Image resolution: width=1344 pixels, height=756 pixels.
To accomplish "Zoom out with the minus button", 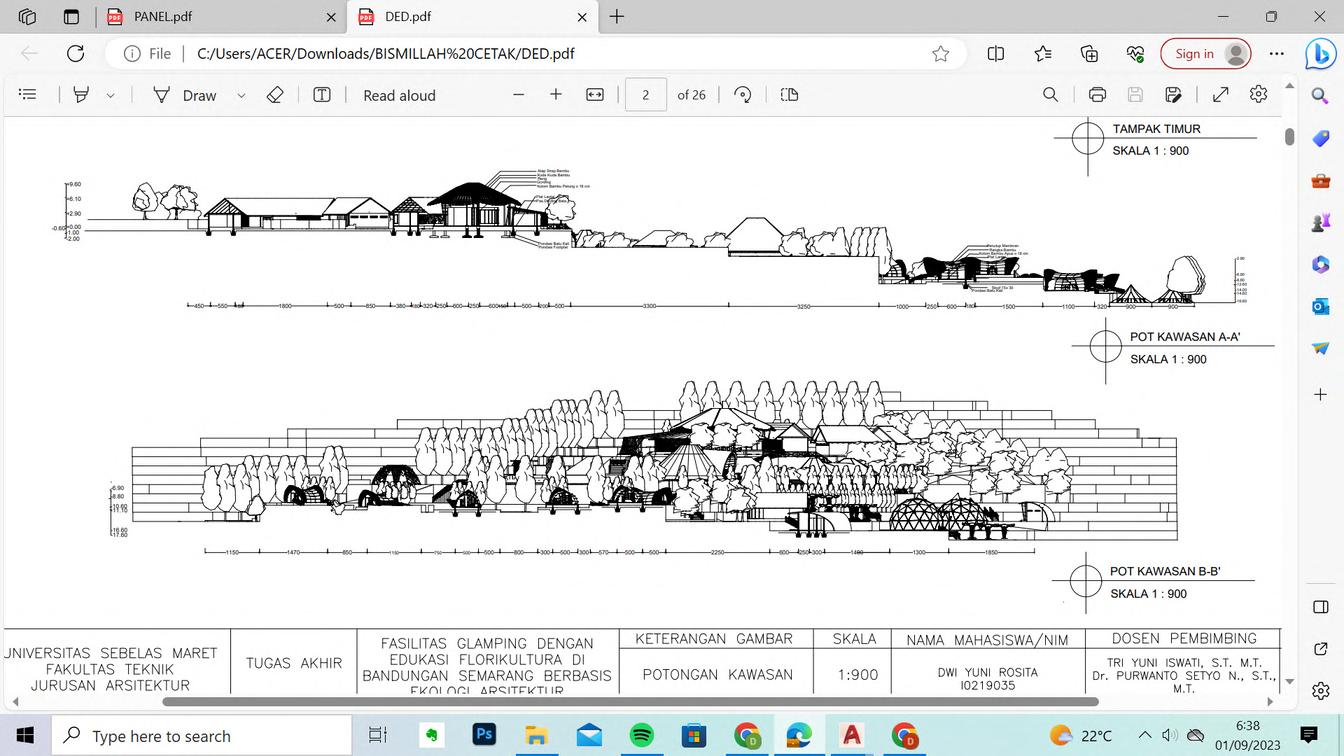I will pos(518,95).
